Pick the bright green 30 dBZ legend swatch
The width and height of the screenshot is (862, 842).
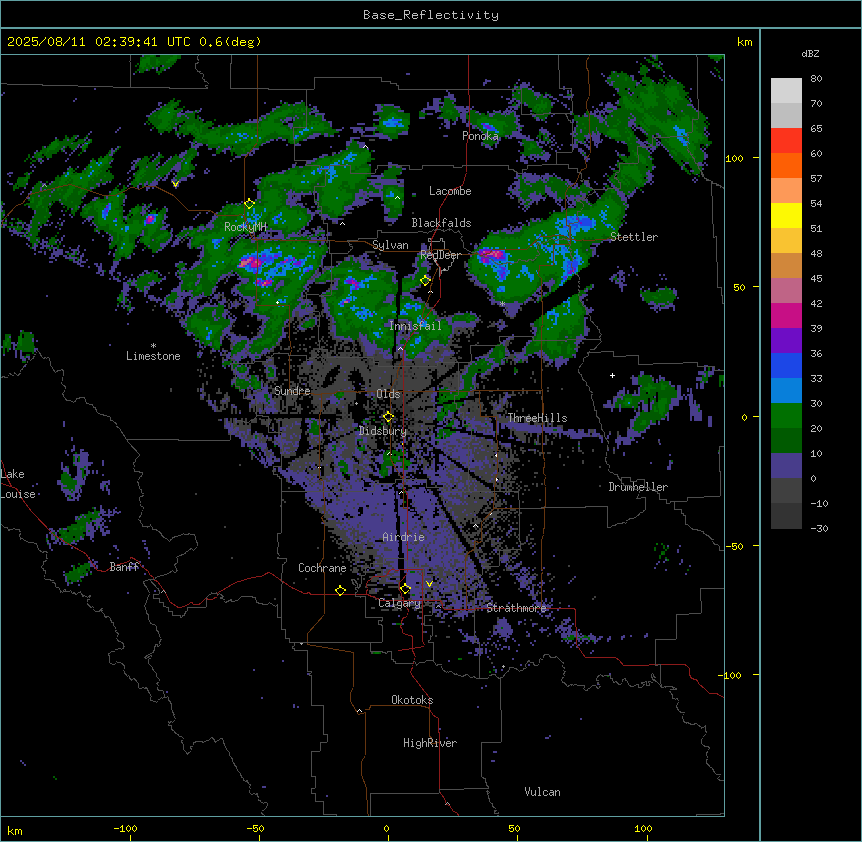786,416
